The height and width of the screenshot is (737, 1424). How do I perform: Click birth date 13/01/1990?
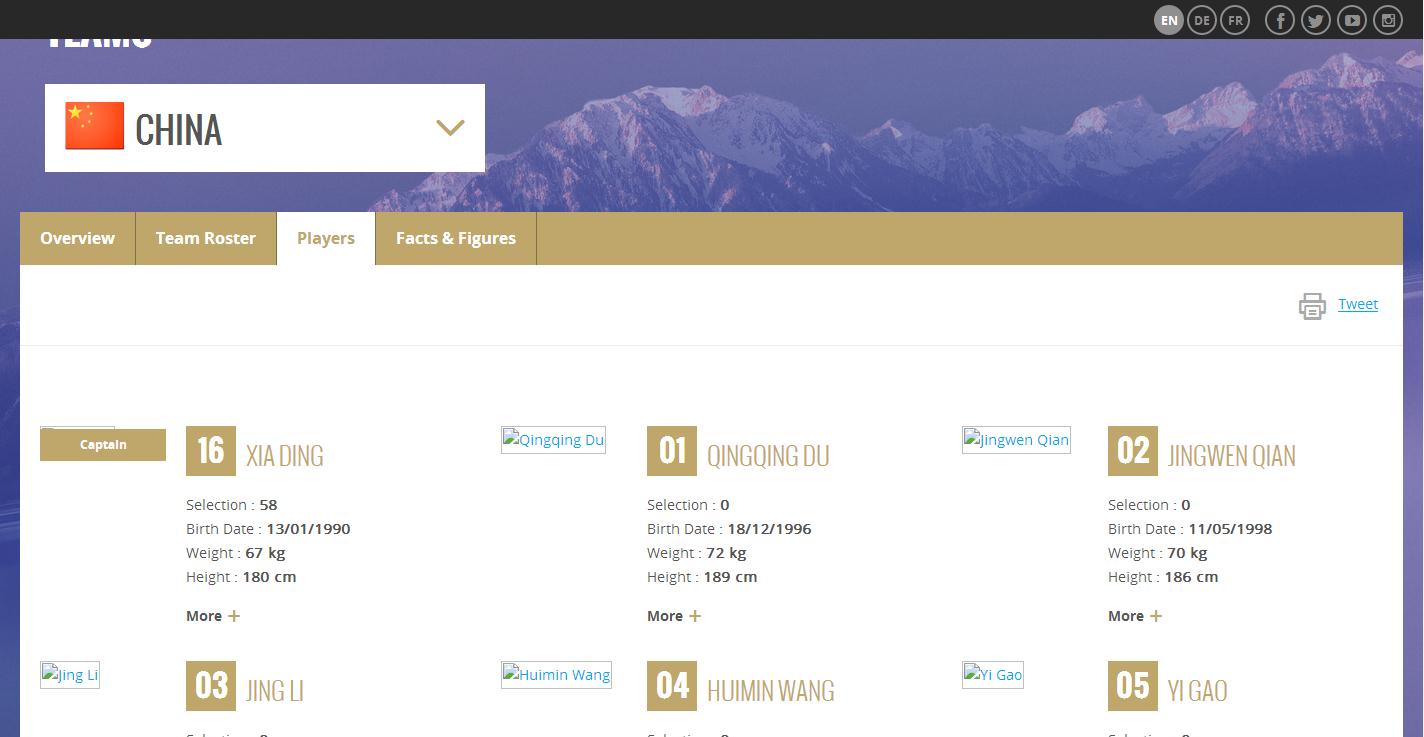tap(308, 529)
